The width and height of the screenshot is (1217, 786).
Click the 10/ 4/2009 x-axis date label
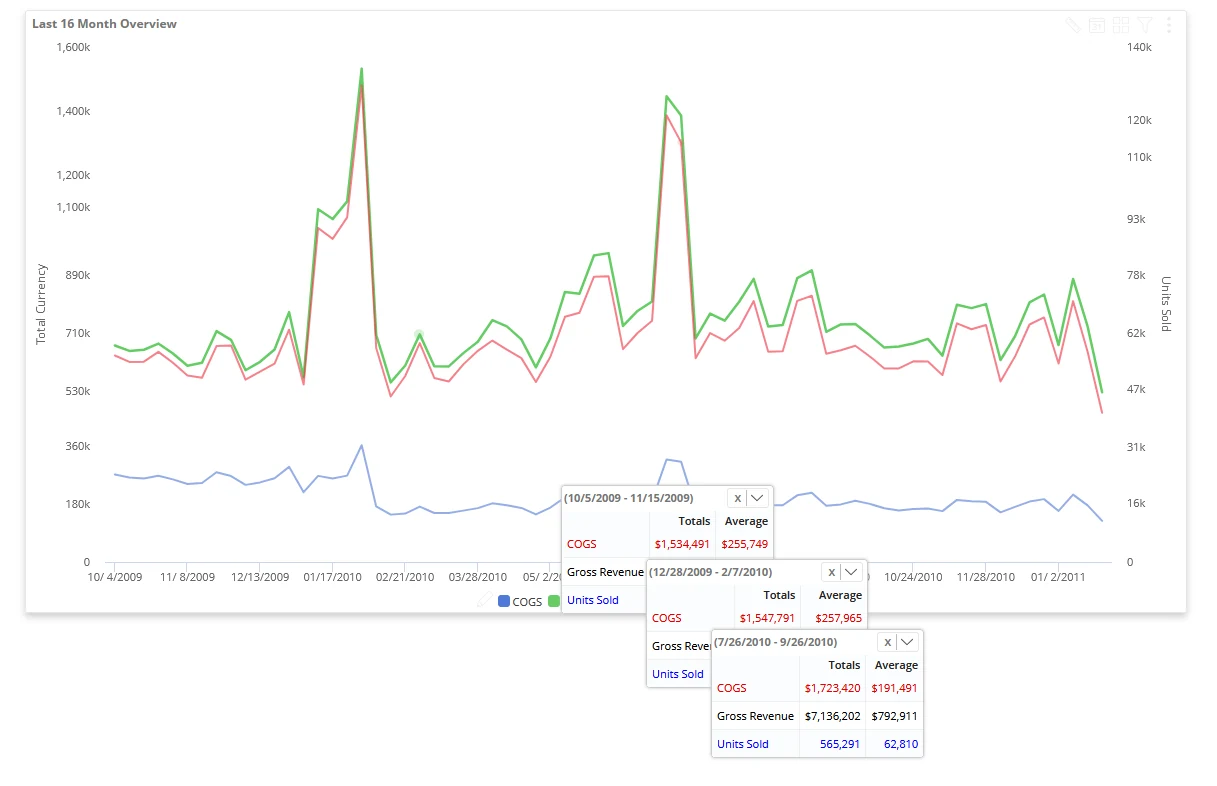tap(115, 577)
